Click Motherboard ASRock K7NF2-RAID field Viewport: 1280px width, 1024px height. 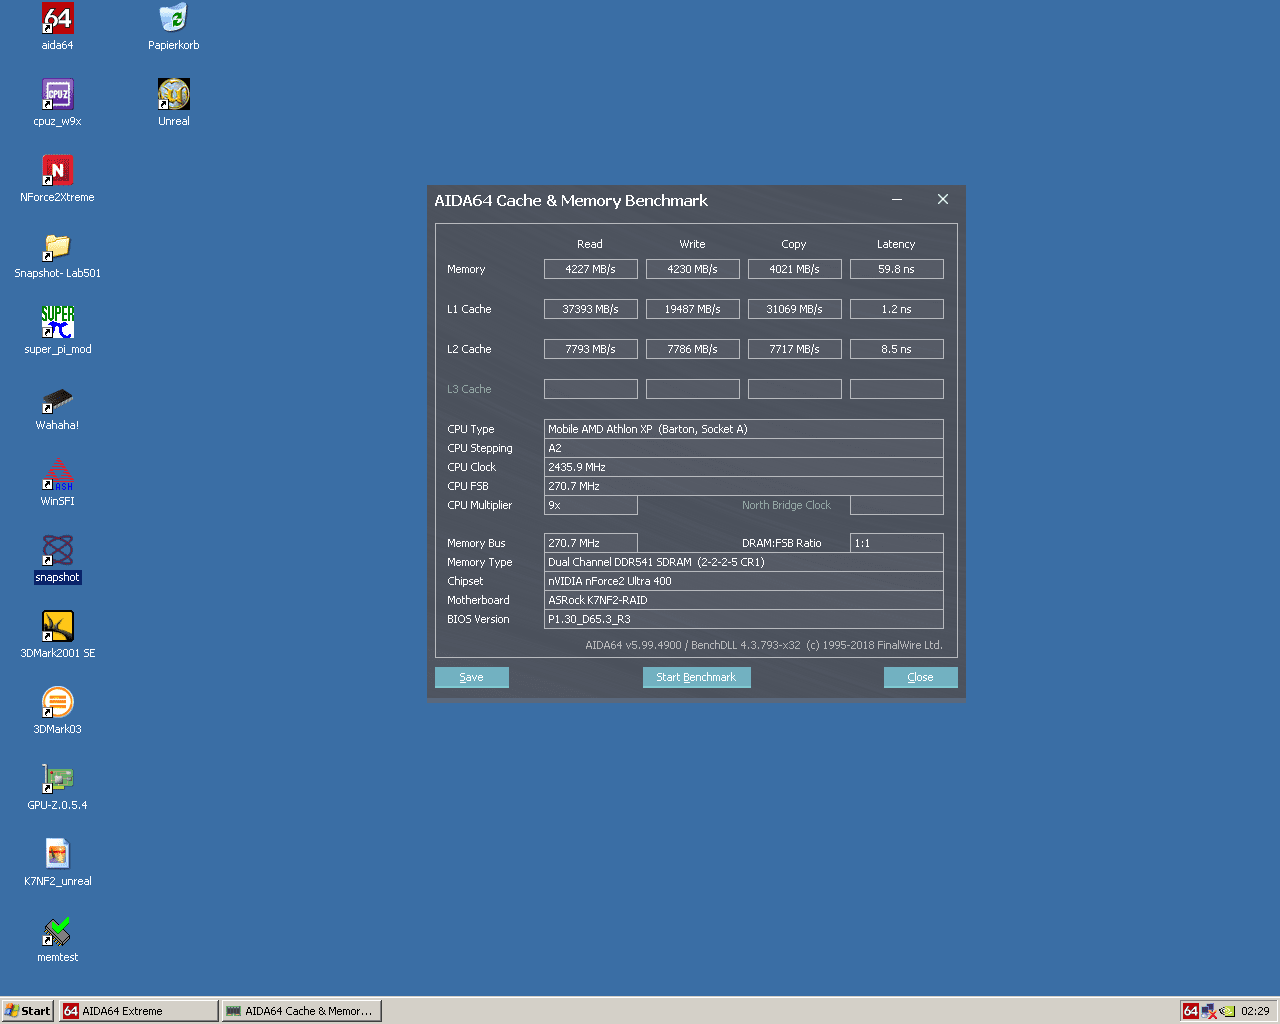(x=744, y=600)
